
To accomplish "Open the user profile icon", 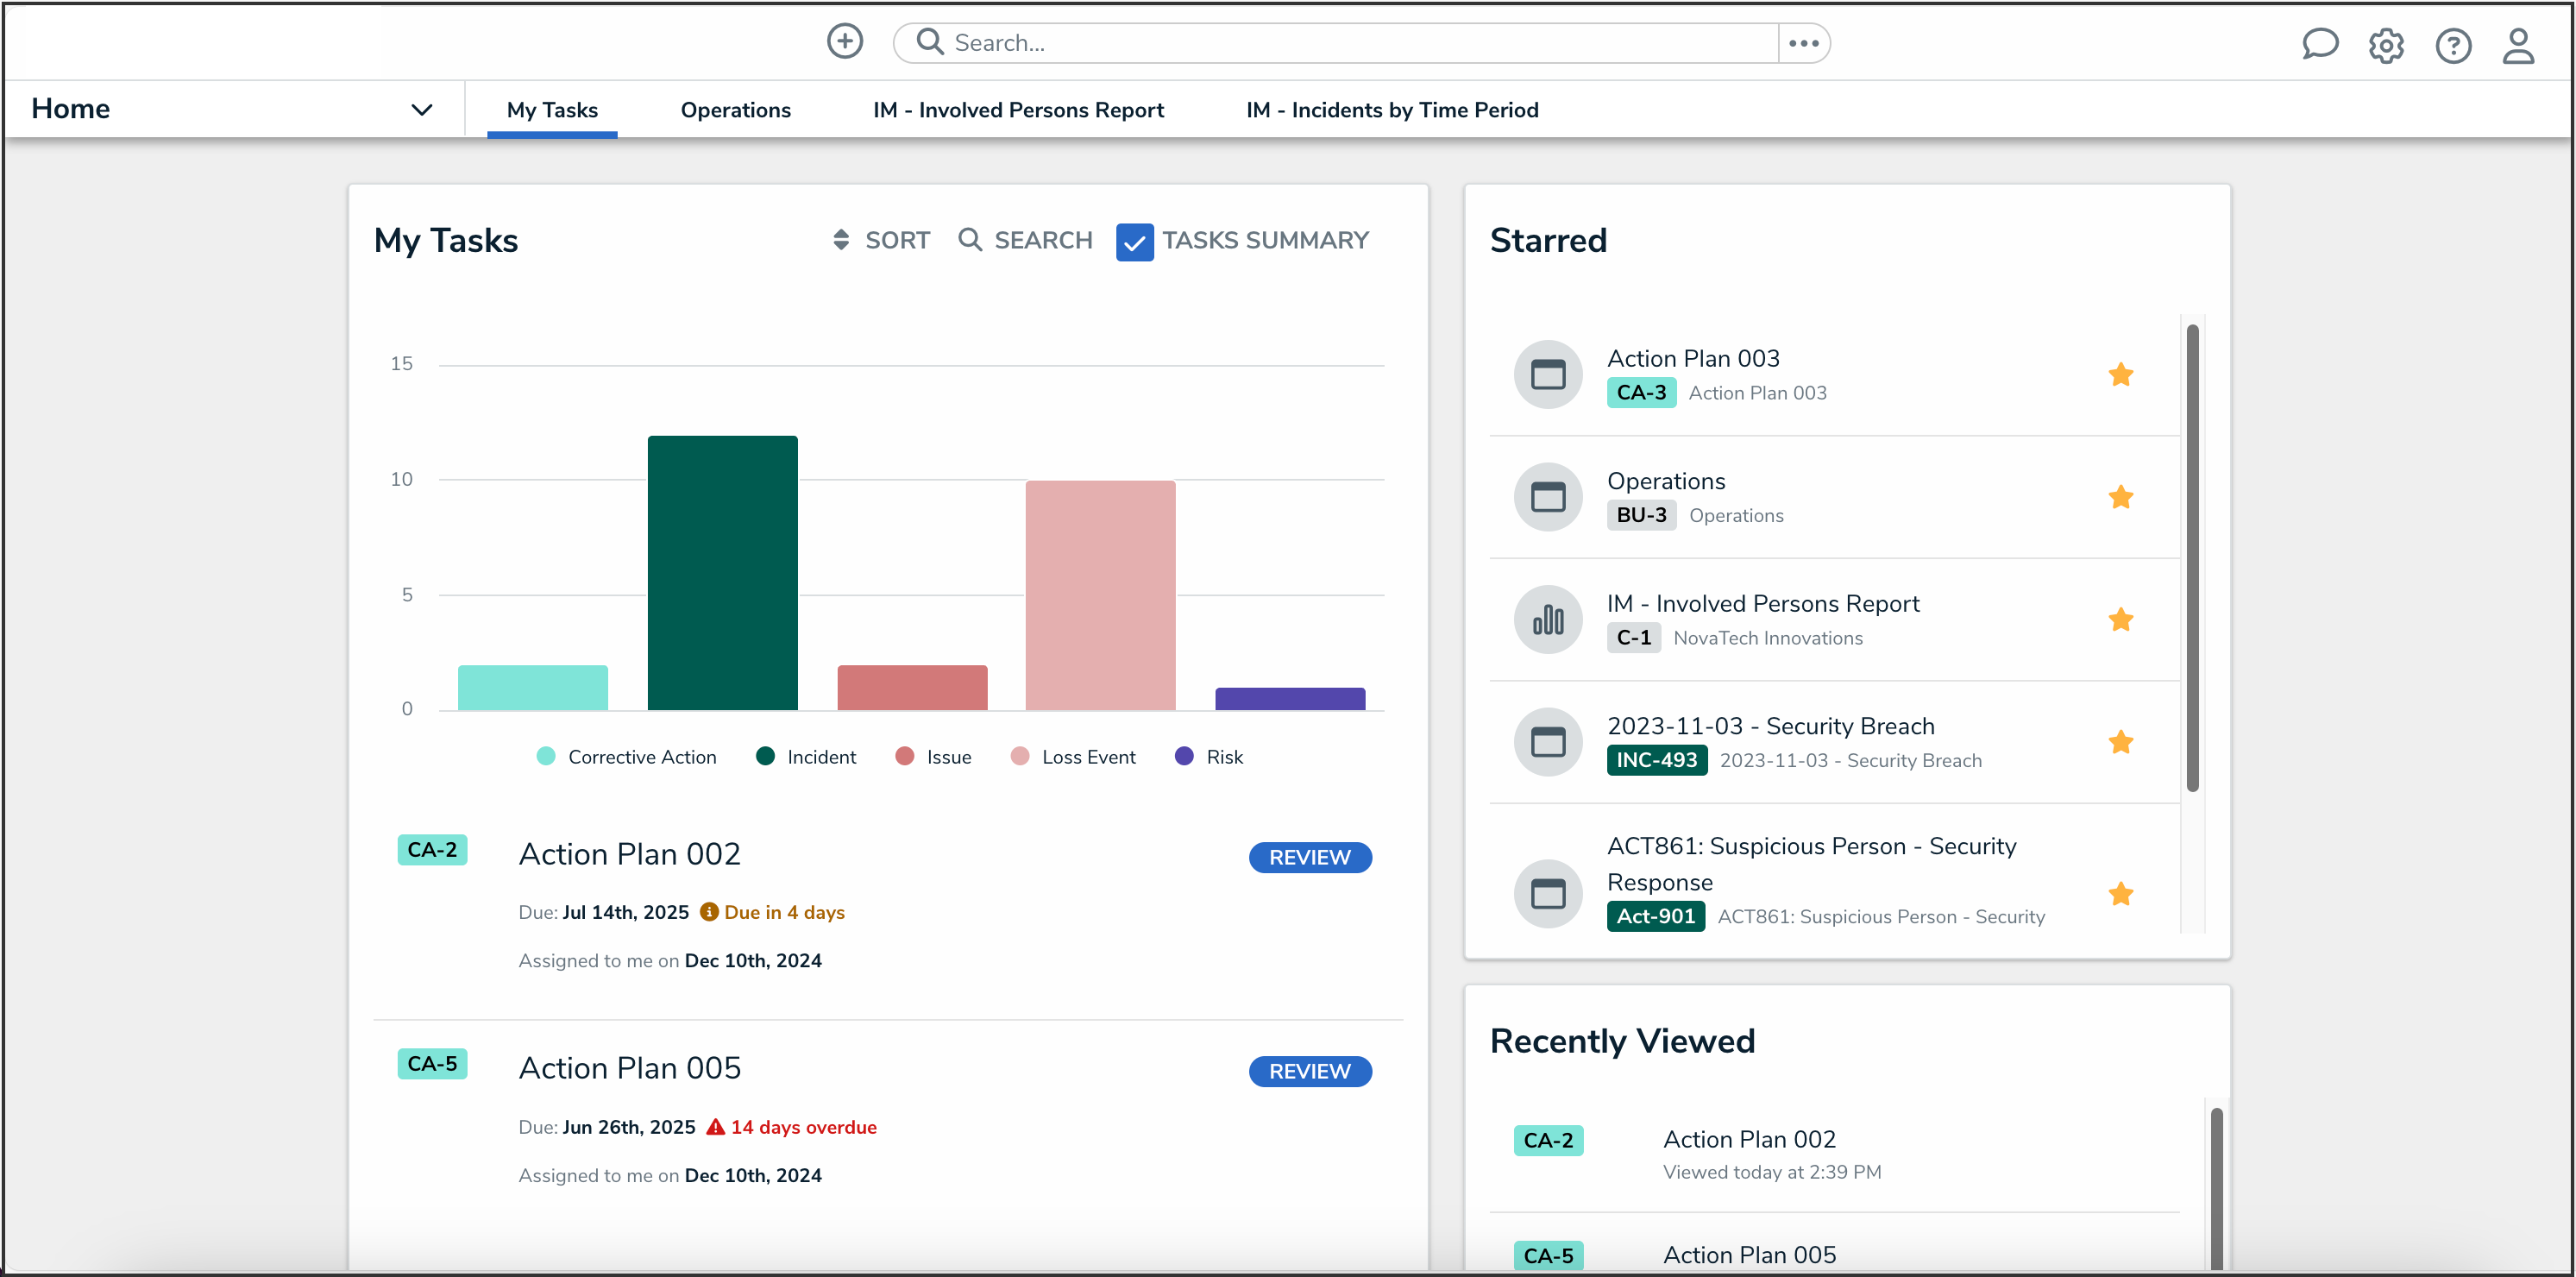I will tap(2518, 45).
